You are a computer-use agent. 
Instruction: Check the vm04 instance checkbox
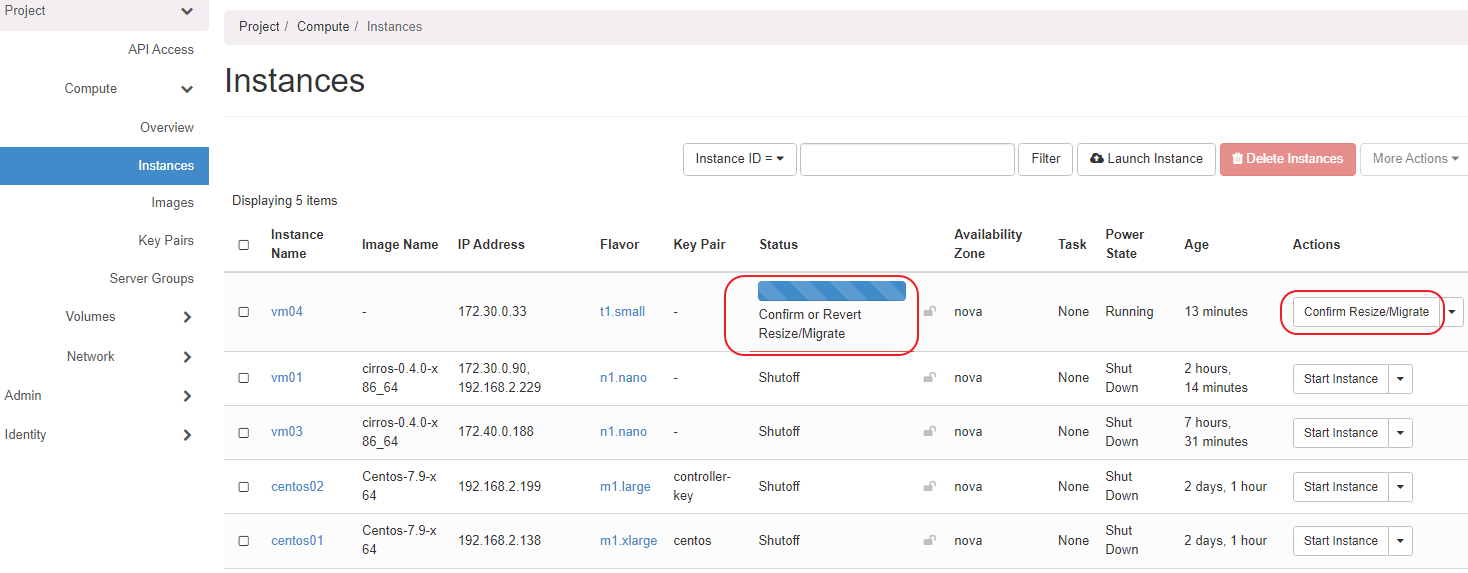244,312
